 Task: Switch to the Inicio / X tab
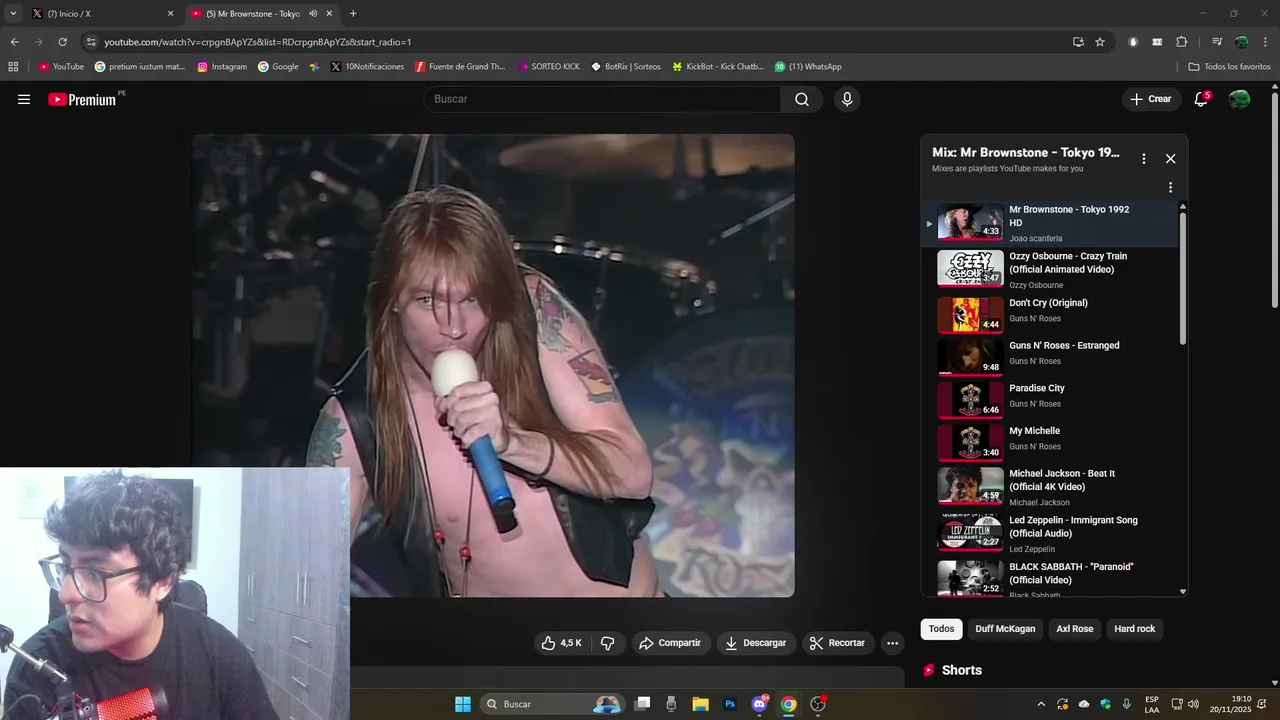(x=102, y=14)
